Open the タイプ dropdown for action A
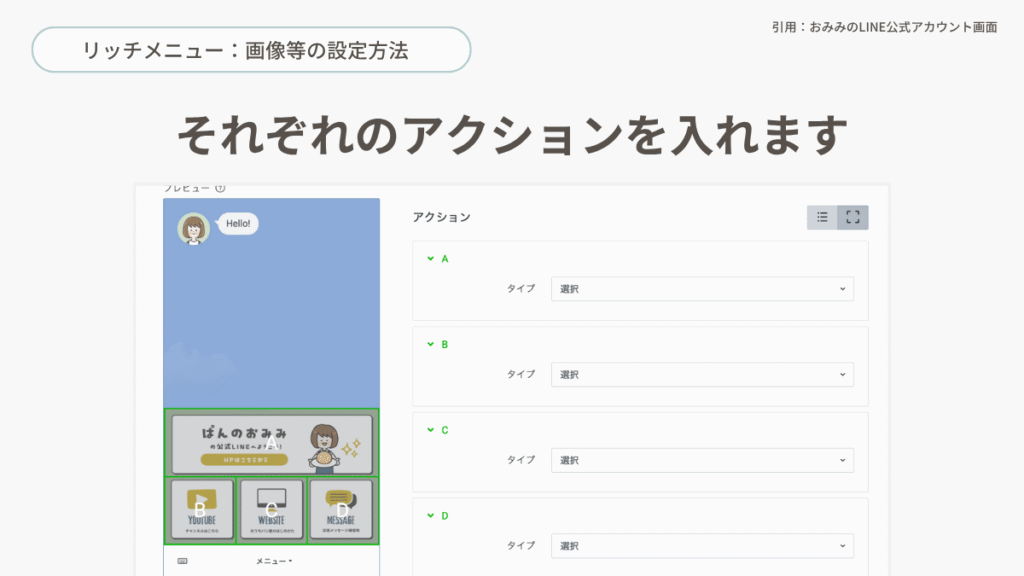This screenshot has height=576, width=1024. (x=702, y=289)
